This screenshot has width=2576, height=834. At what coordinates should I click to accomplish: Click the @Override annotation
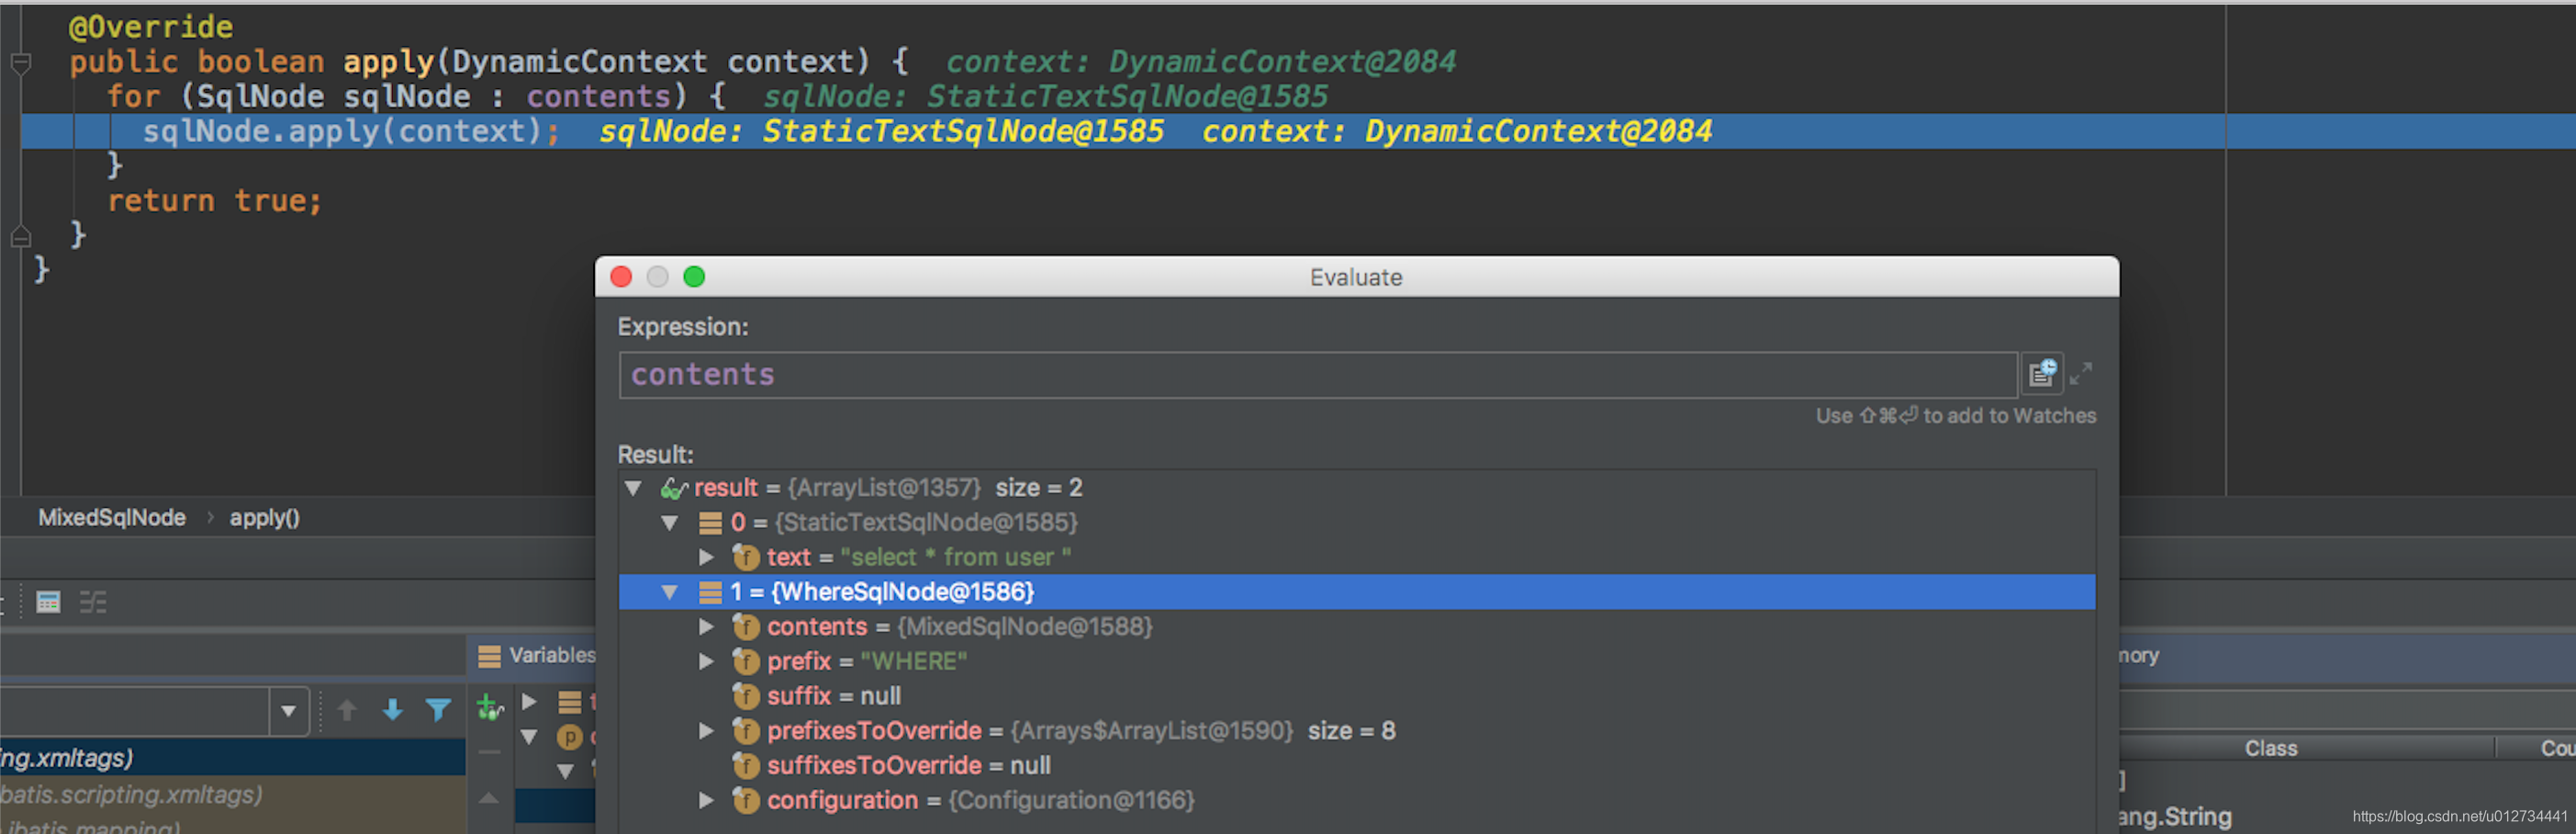coord(151,27)
